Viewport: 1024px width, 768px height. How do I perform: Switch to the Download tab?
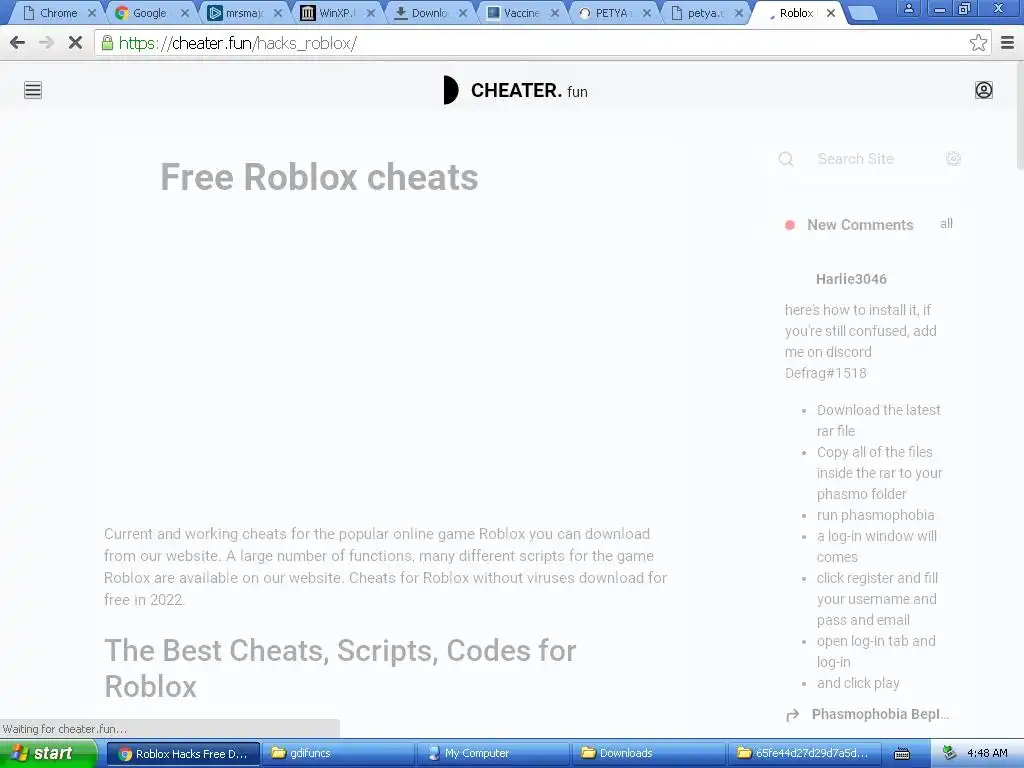click(x=427, y=13)
